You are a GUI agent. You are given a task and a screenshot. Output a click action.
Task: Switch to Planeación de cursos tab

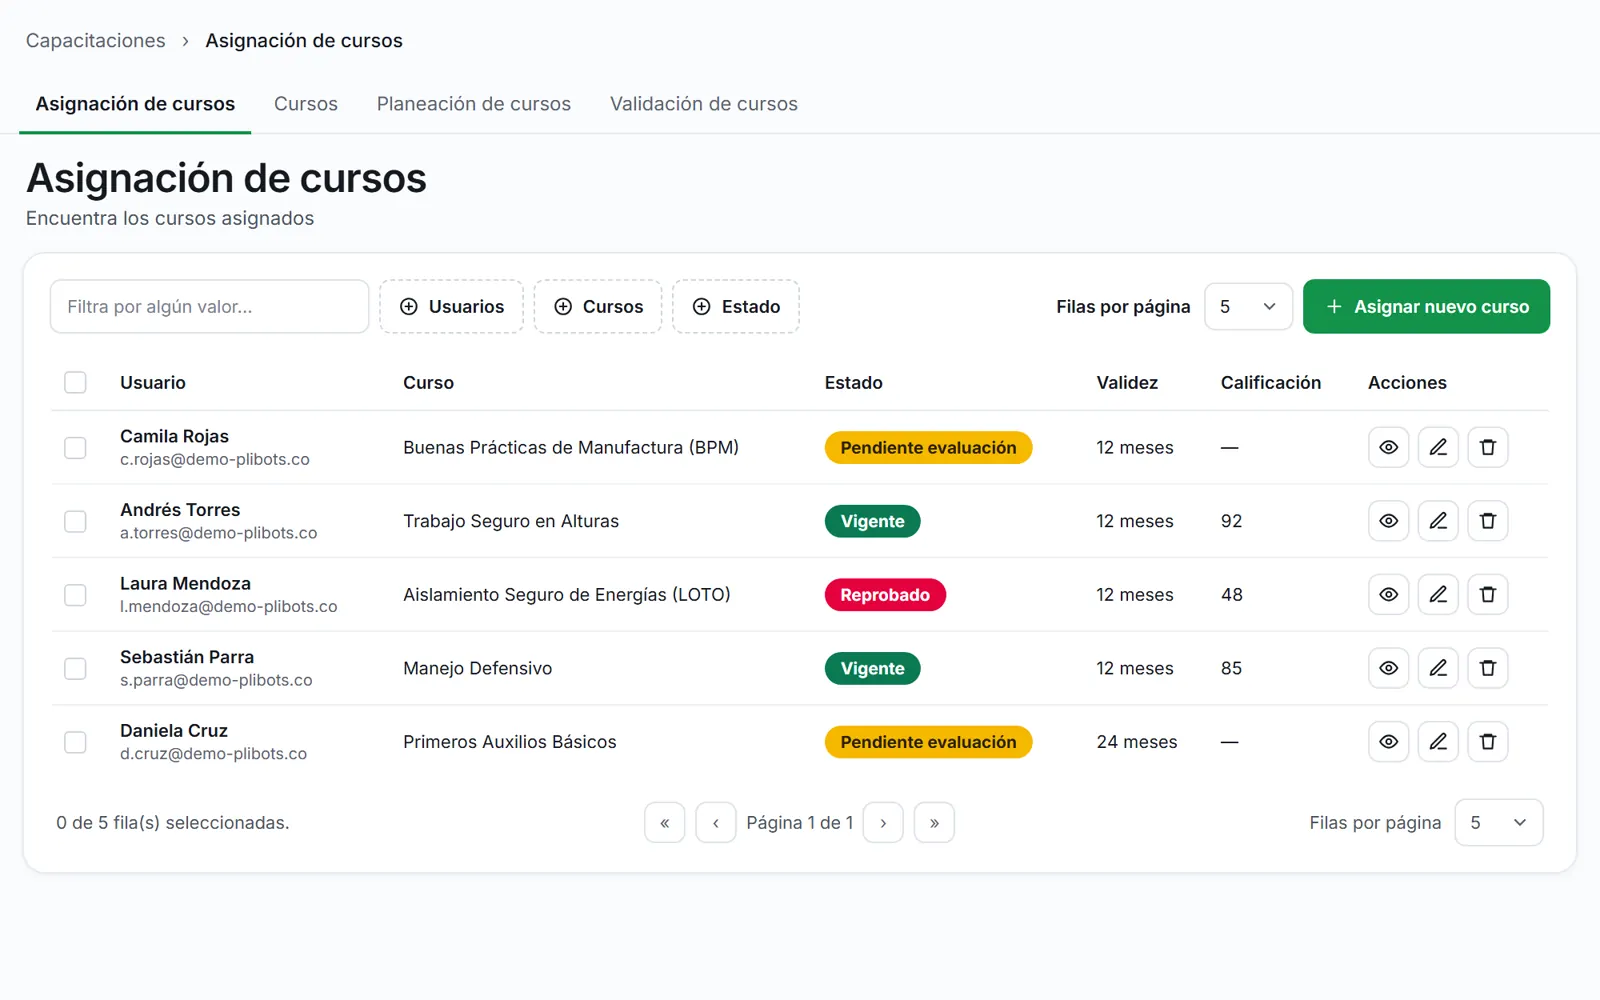474,104
